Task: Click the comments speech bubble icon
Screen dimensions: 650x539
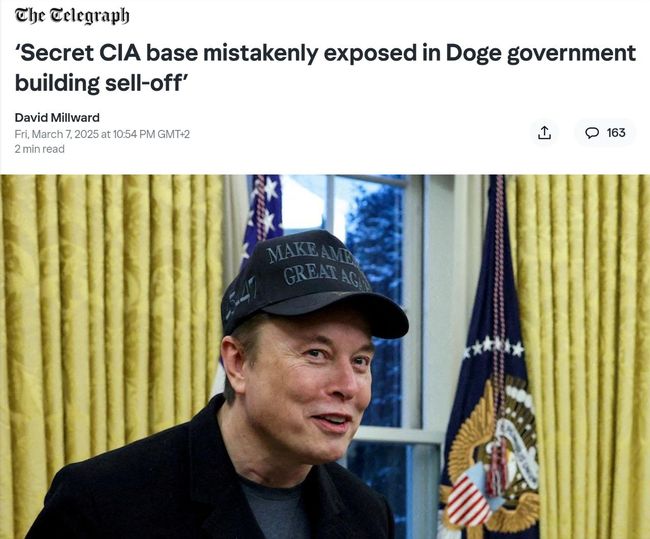Action: [x=592, y=132]
